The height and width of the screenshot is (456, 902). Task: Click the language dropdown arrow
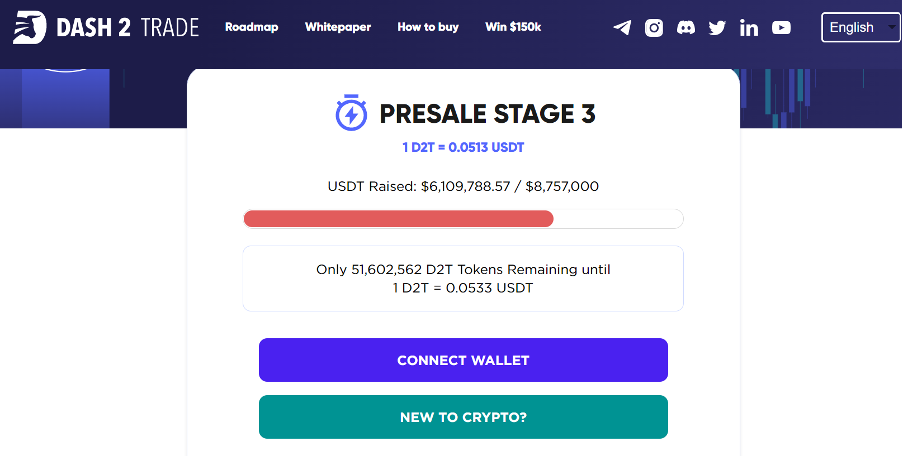(892, 27)
